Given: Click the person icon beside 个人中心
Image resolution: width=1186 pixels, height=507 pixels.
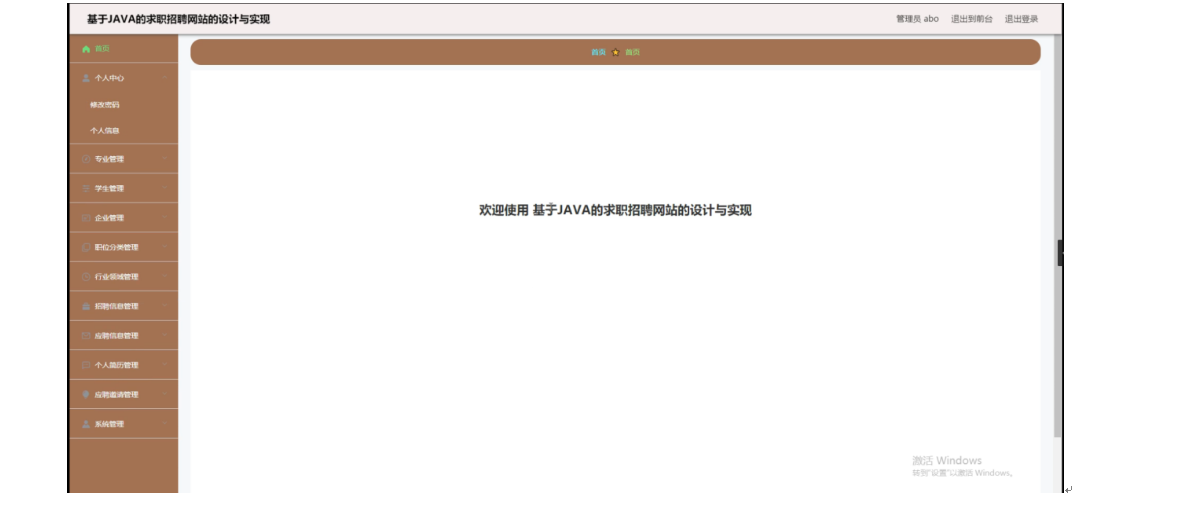Looking at the screenshot, I should [86, 78].
